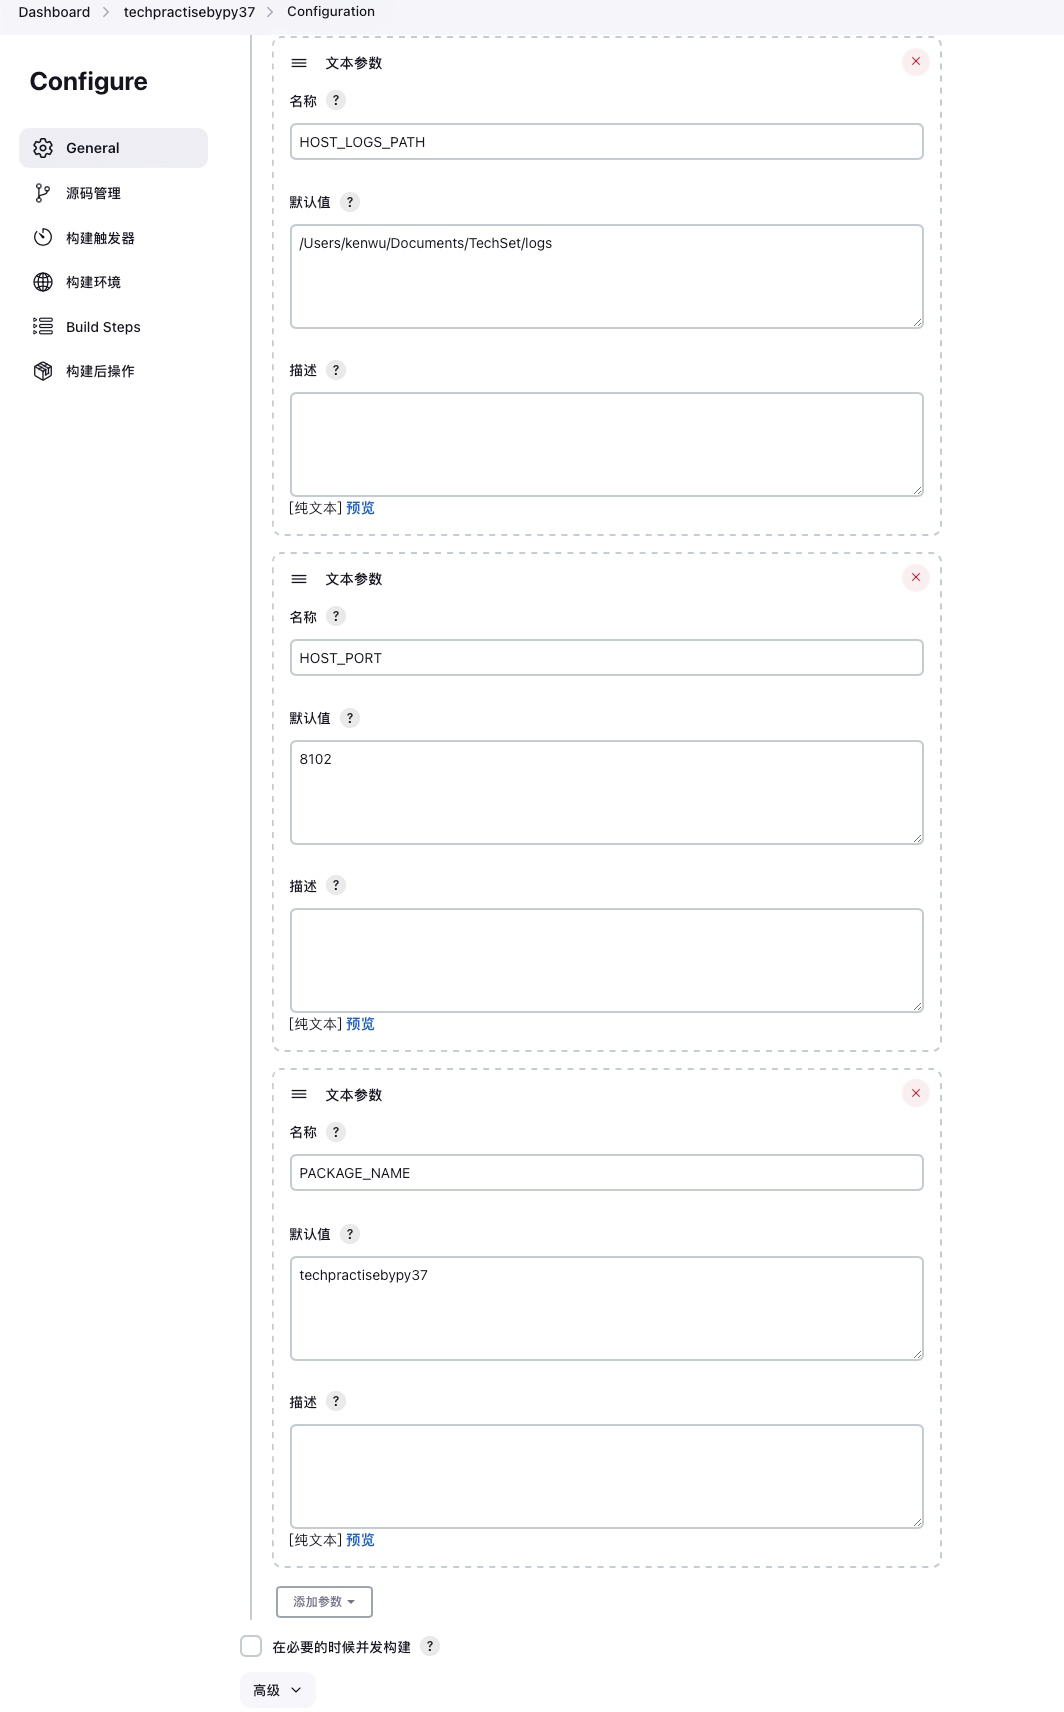Enable concurrent builds checkbox
The width and height of the screenshot is (1064, 1712).
(x=251, y=1646)
